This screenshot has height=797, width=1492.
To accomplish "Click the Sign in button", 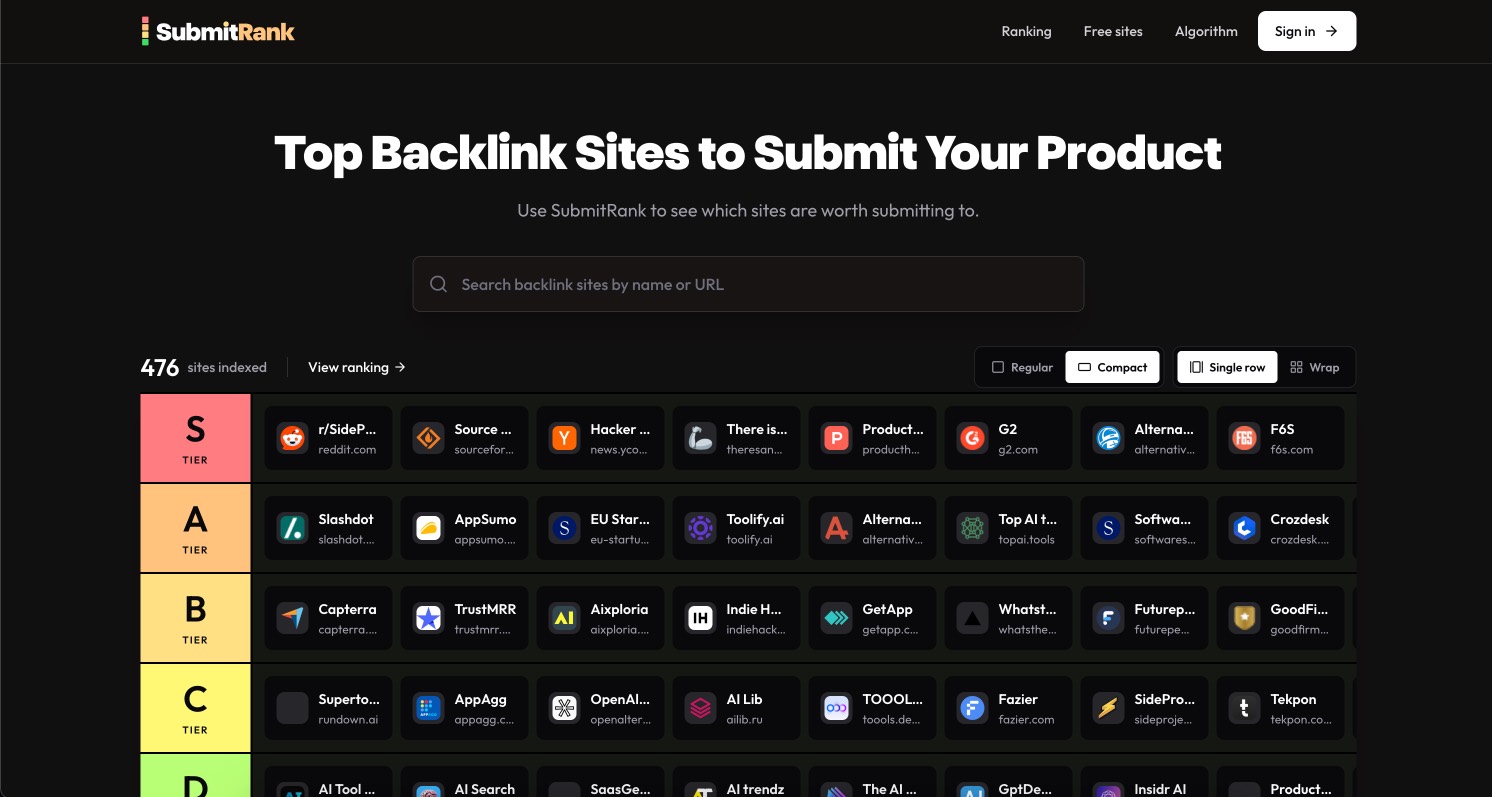I will click(x=1307, y=31).
